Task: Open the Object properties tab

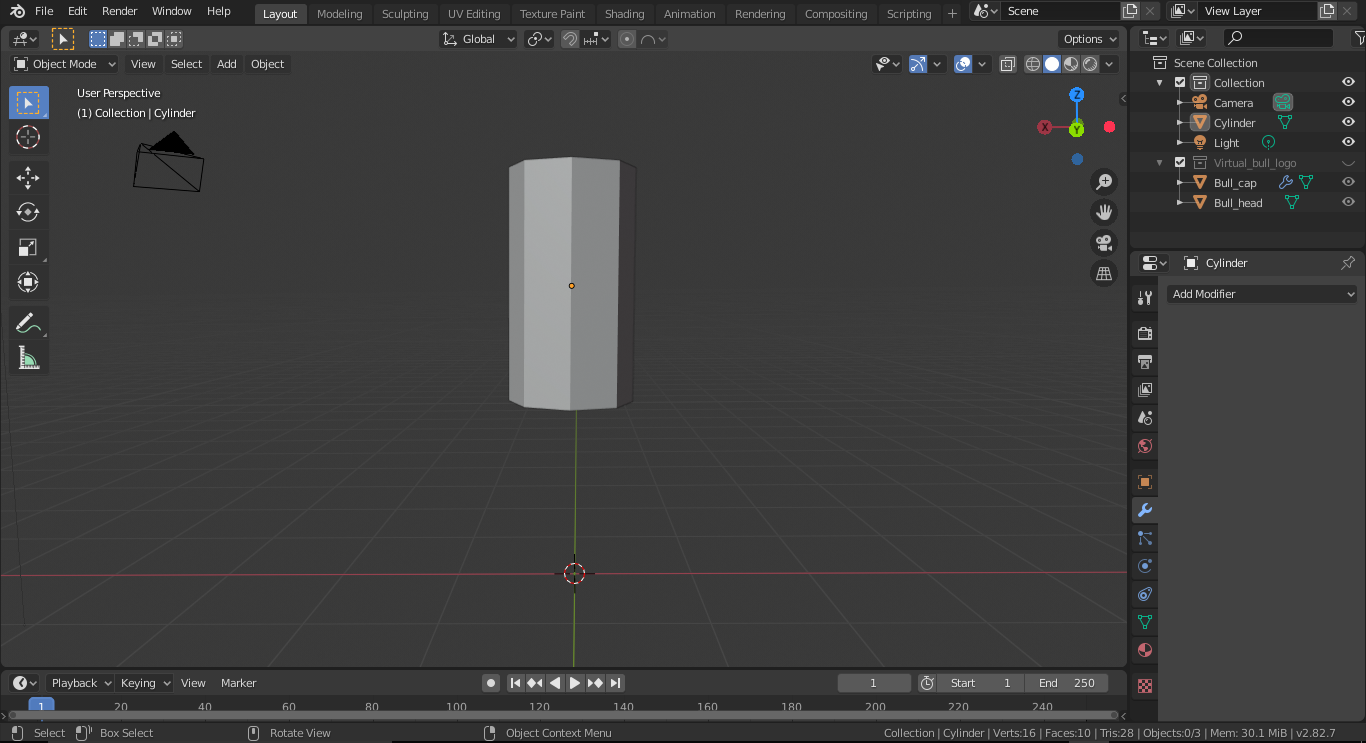Action: [1145, 482]
